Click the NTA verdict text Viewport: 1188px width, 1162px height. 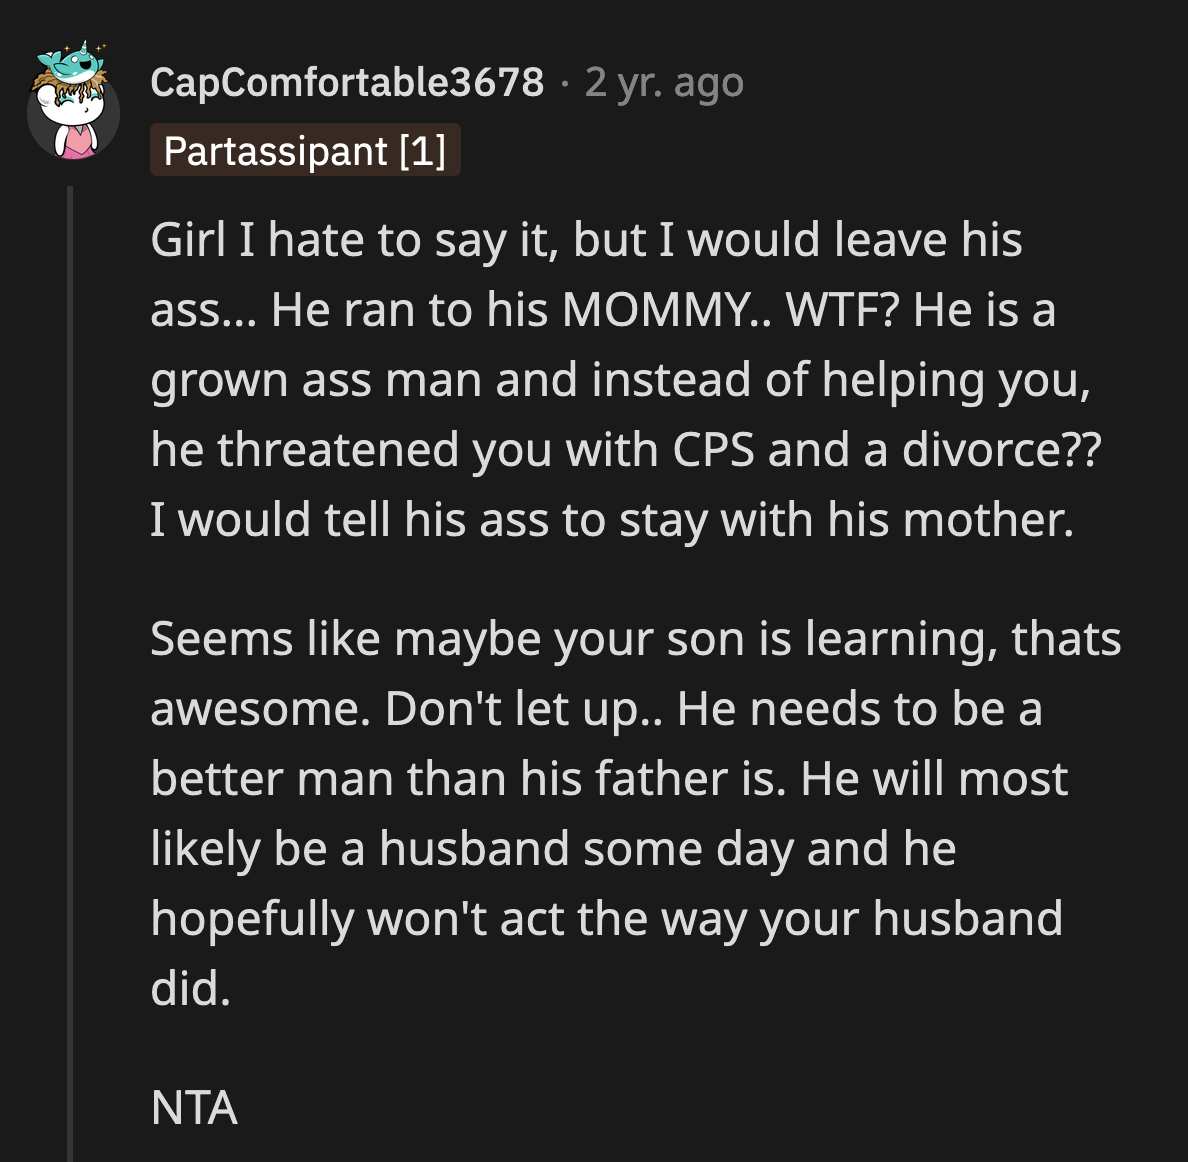click(x=194, y=1108)
